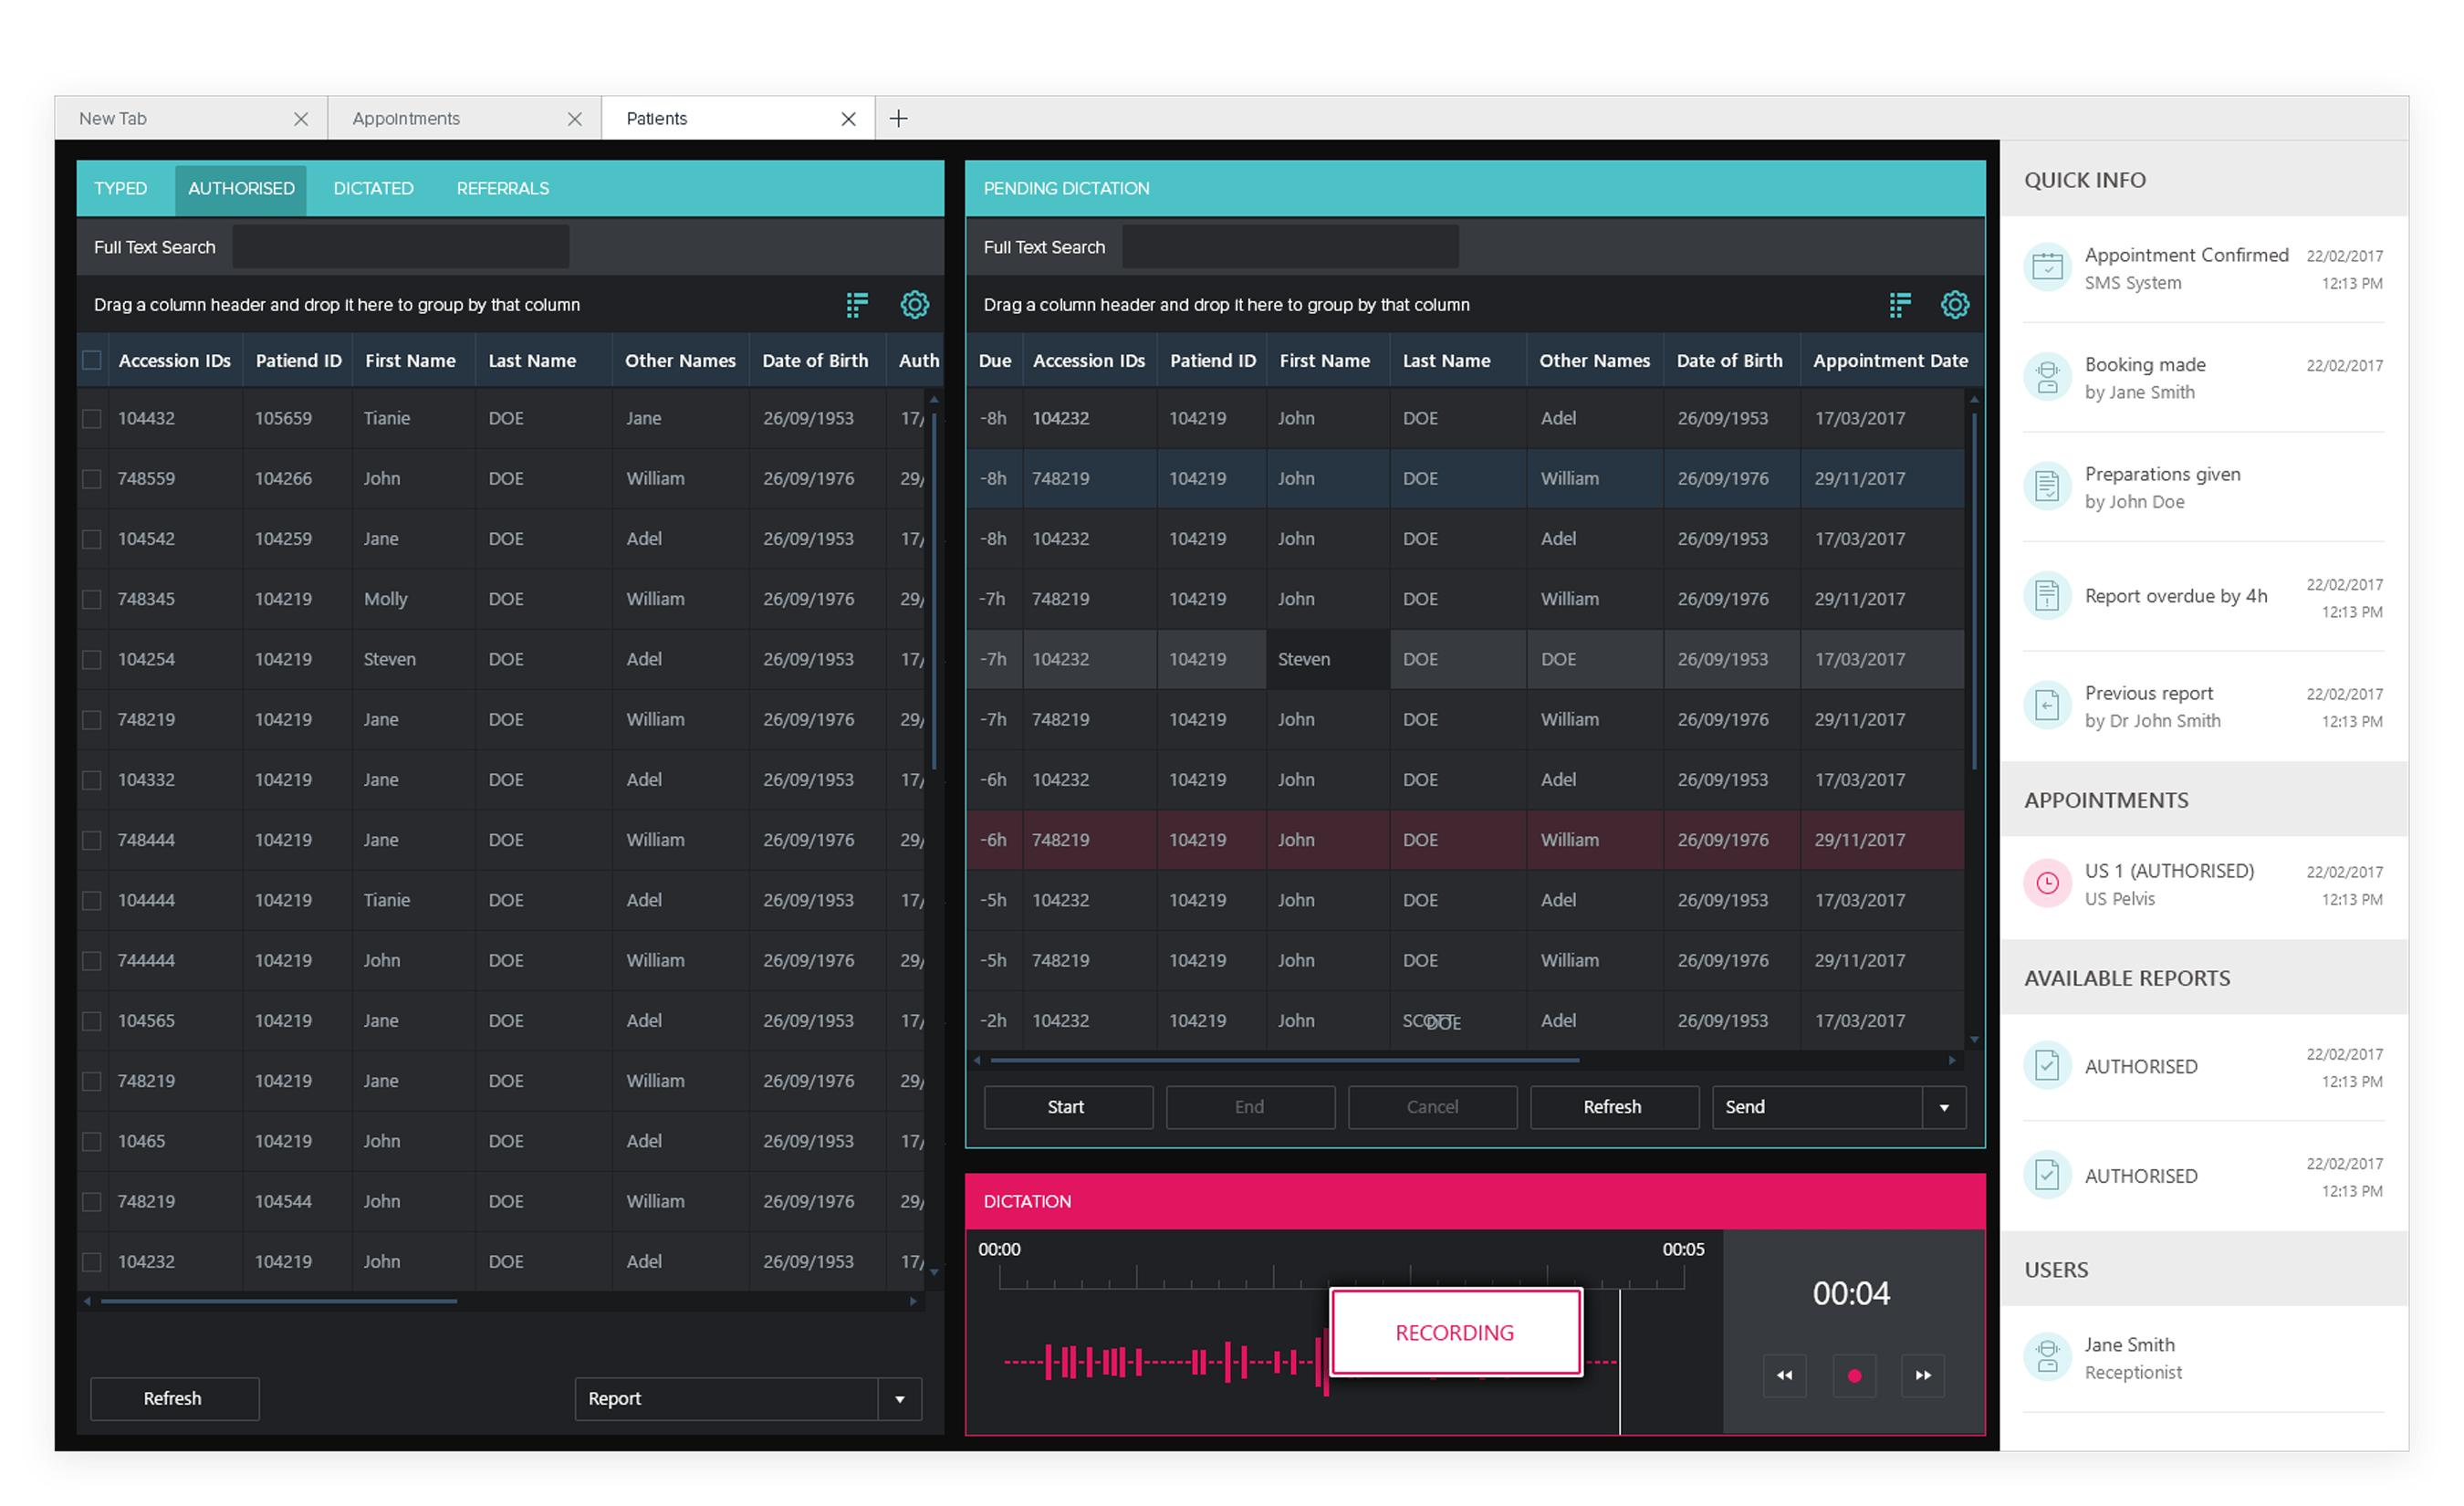Expand the Report dropdown arrow
Image resolution: width=2464 pixels, height=1506 pixels.
(x=899, y=1399)
